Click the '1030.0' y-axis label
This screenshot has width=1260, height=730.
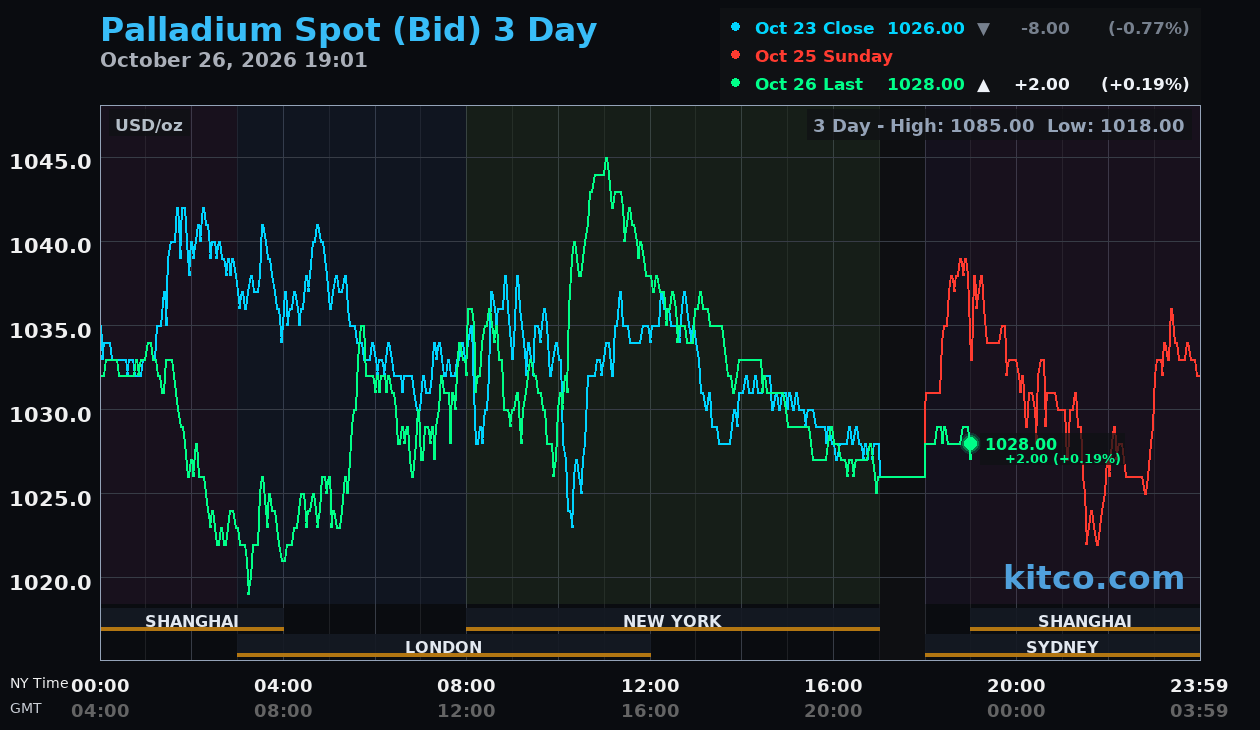point(51,414)
